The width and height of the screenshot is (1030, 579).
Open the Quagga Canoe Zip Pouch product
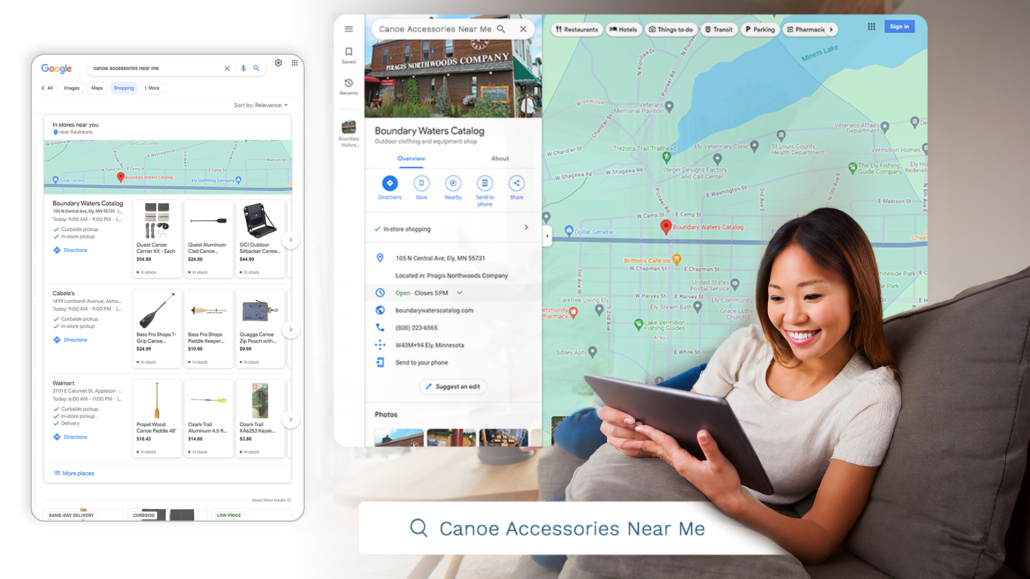coord(260,328)
